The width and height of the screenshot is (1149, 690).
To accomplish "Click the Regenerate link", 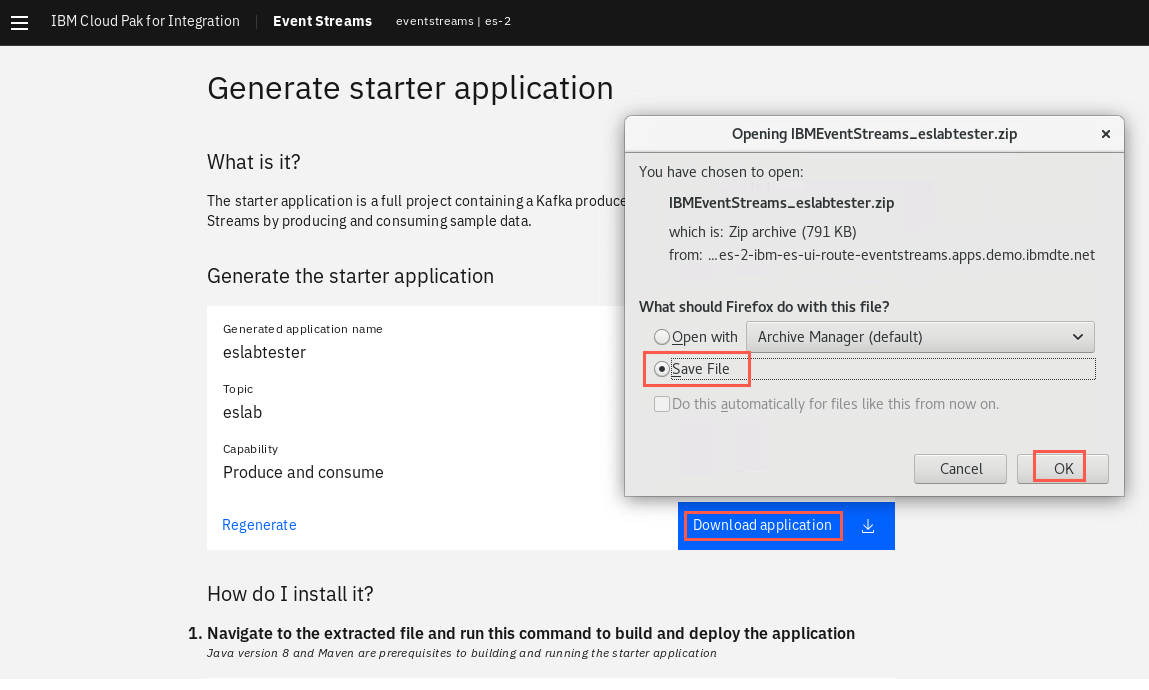I will (259, 525).
